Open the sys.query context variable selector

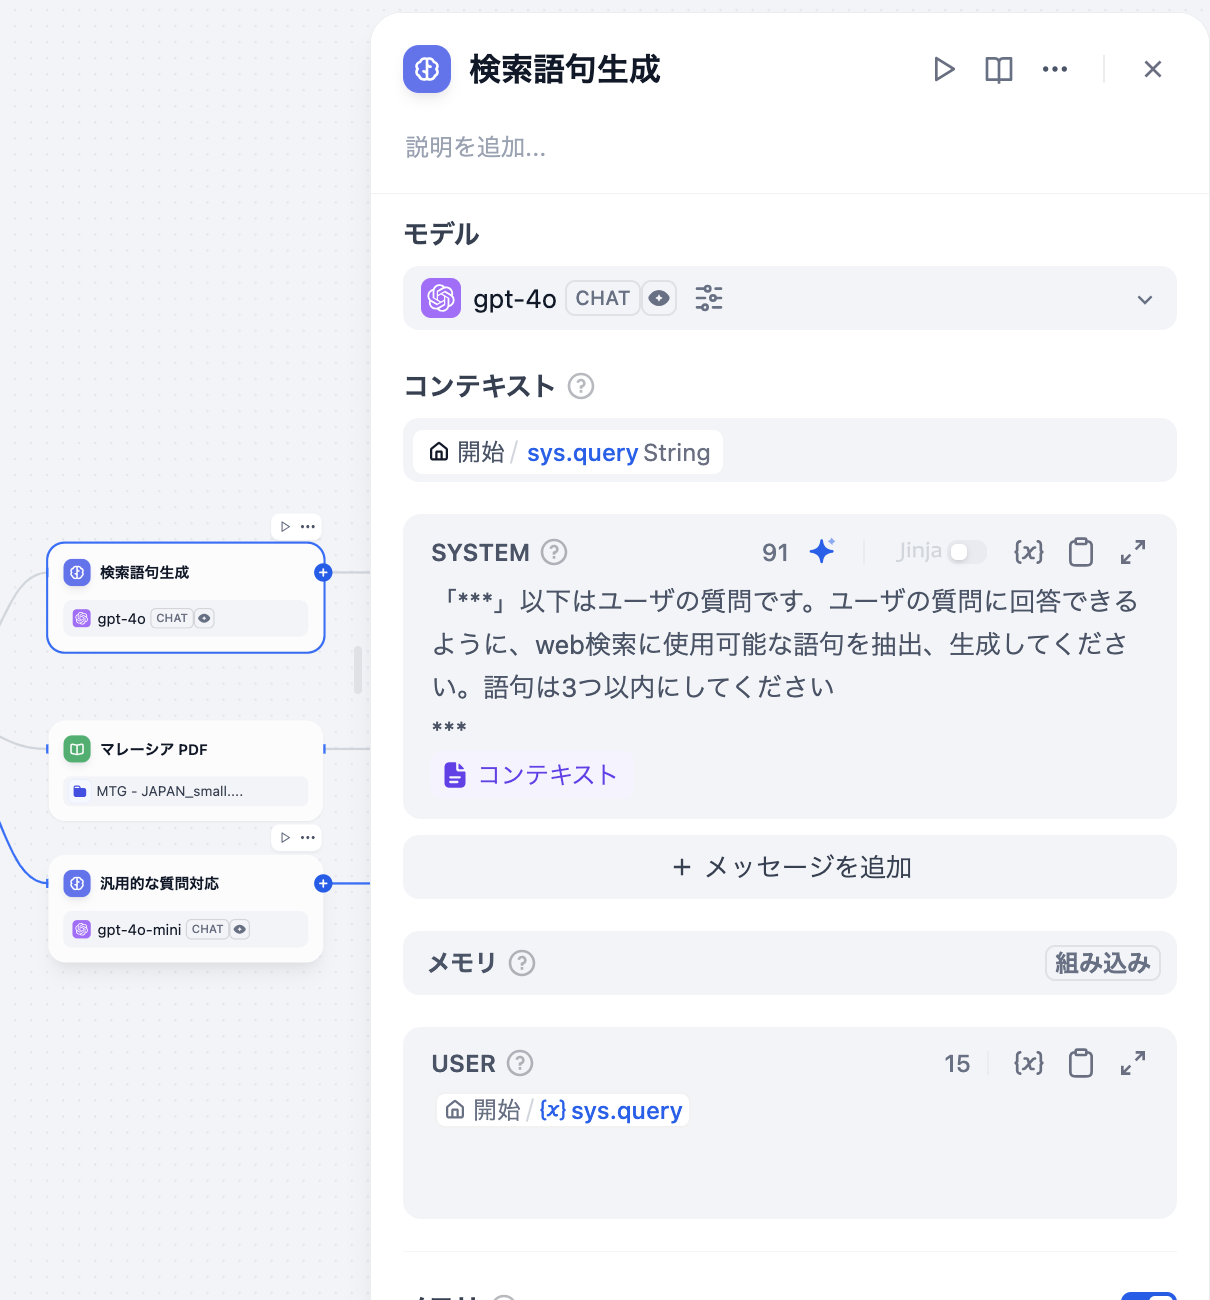(x=566, y=452)
